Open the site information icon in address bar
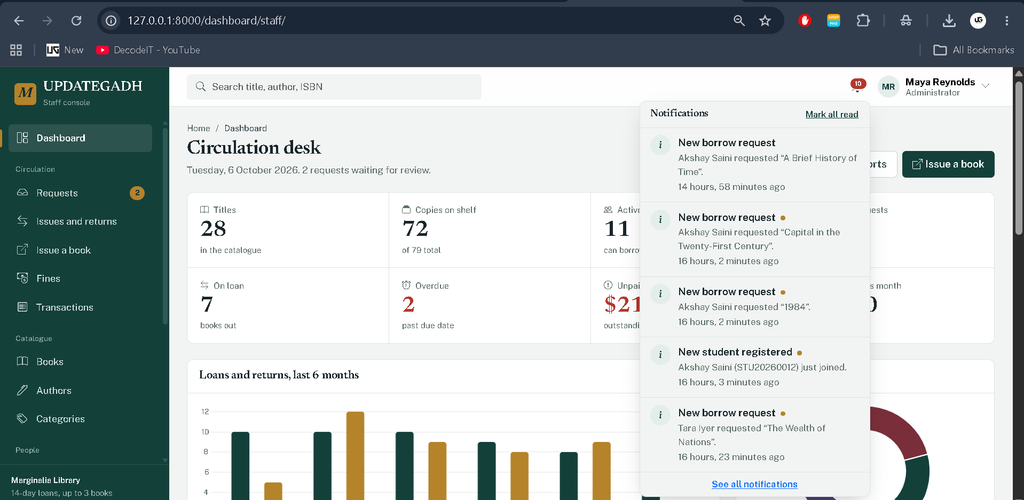The image size is (1024, 500). tap(112, 21)
